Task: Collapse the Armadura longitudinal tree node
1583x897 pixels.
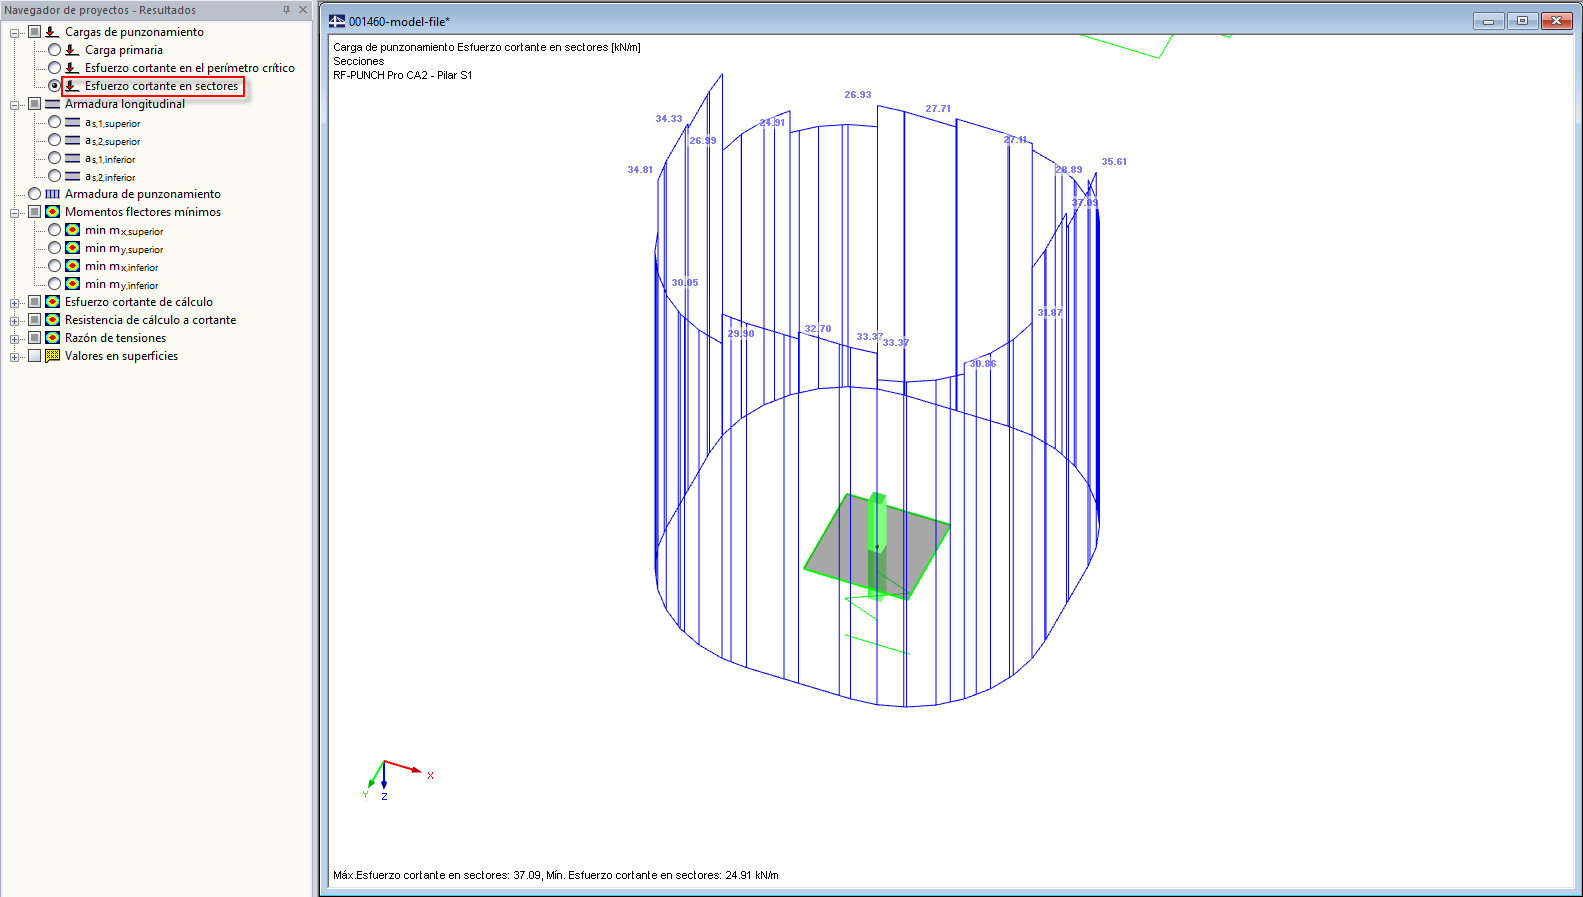Action: [14, 105]
